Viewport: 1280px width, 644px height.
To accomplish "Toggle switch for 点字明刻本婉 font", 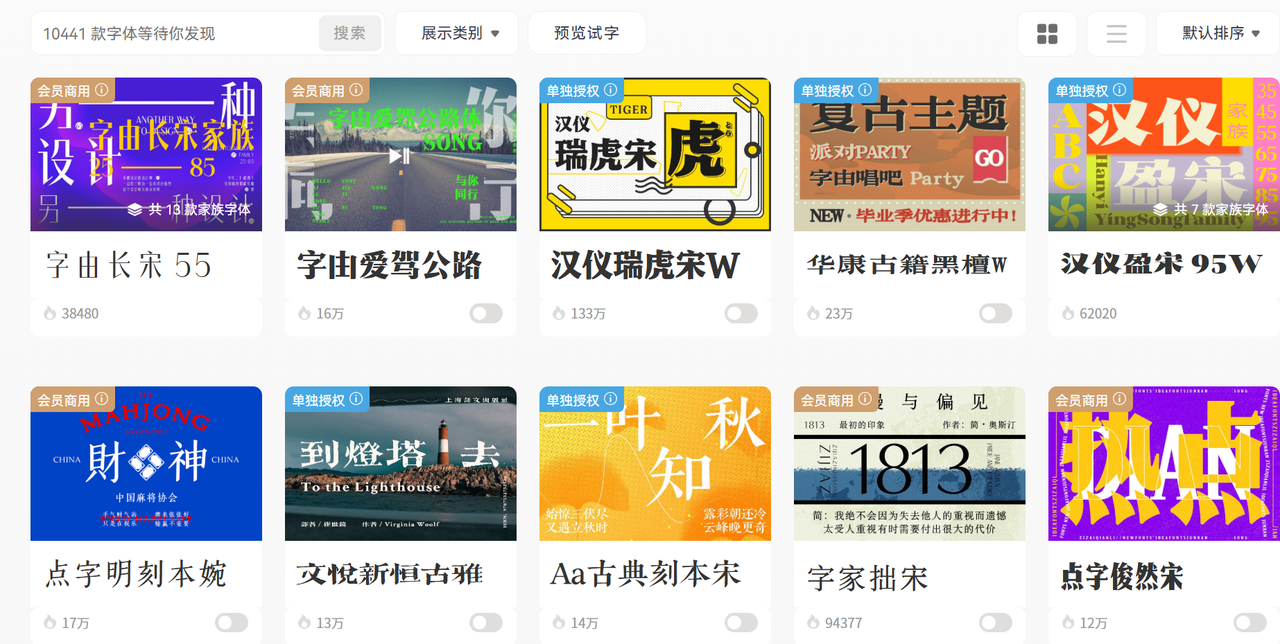I will (x=231, y=623).
